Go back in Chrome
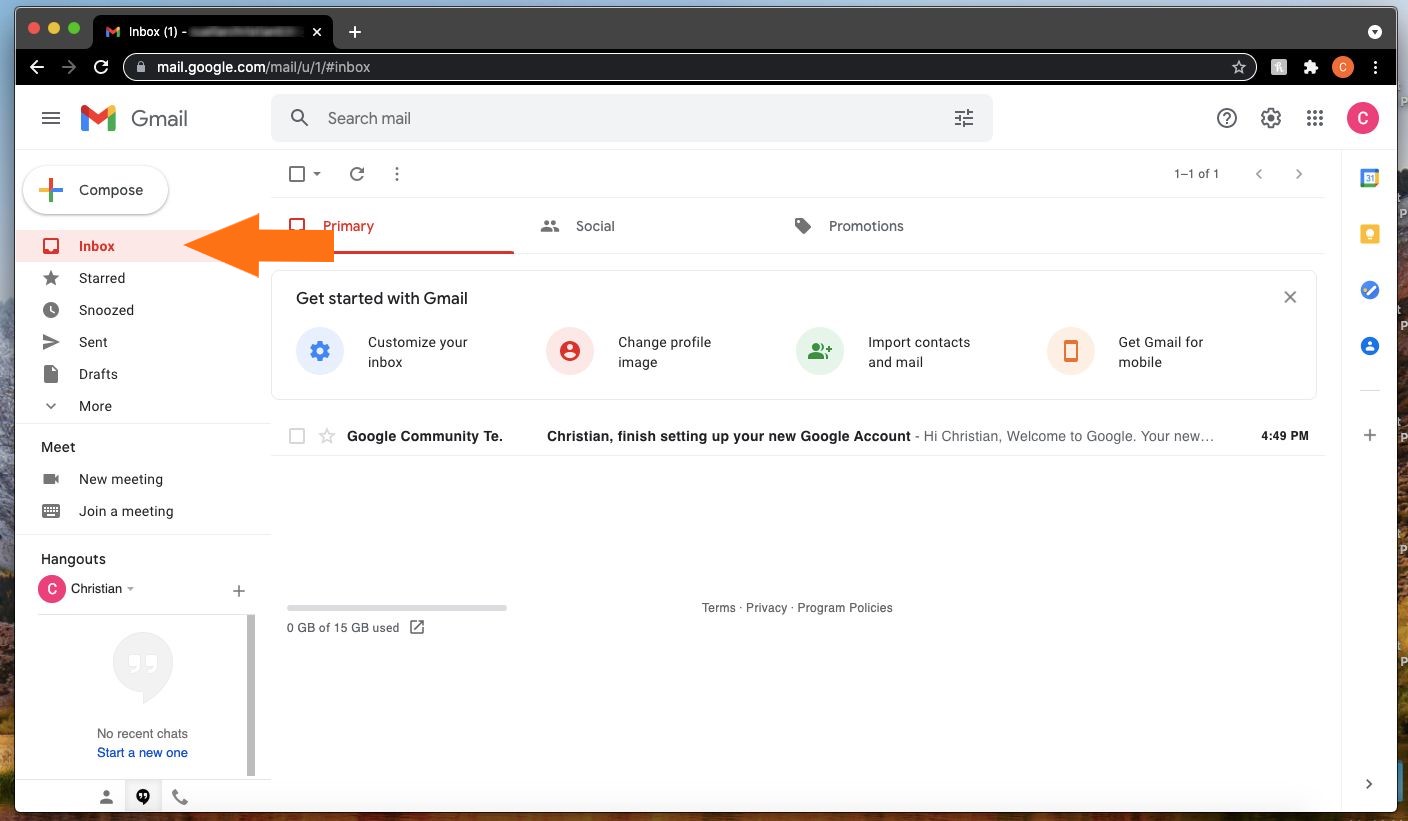The height and width of the screenshot is (821, 1408). click(x=37, y=67)
